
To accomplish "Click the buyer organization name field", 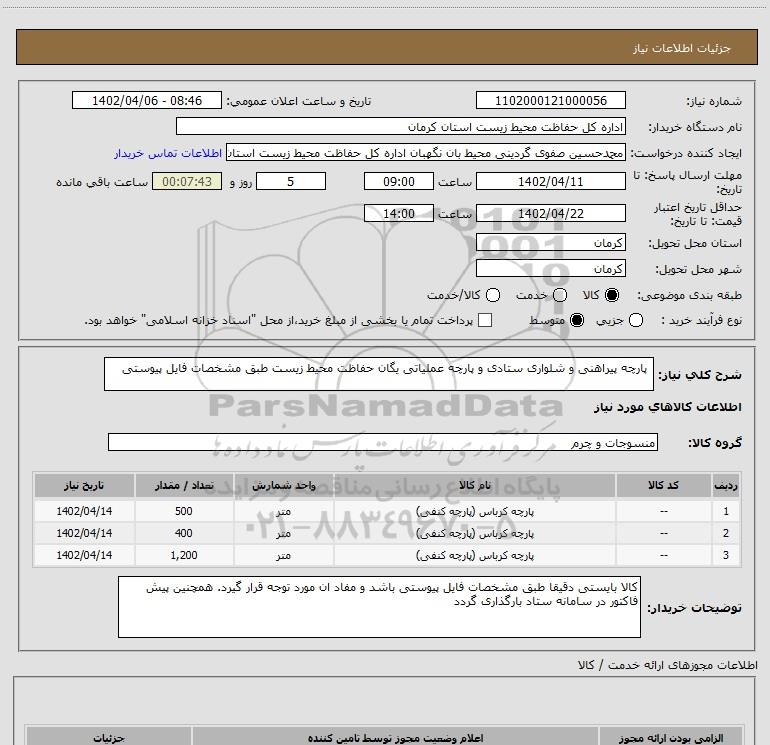I will (x=401, y=127).
